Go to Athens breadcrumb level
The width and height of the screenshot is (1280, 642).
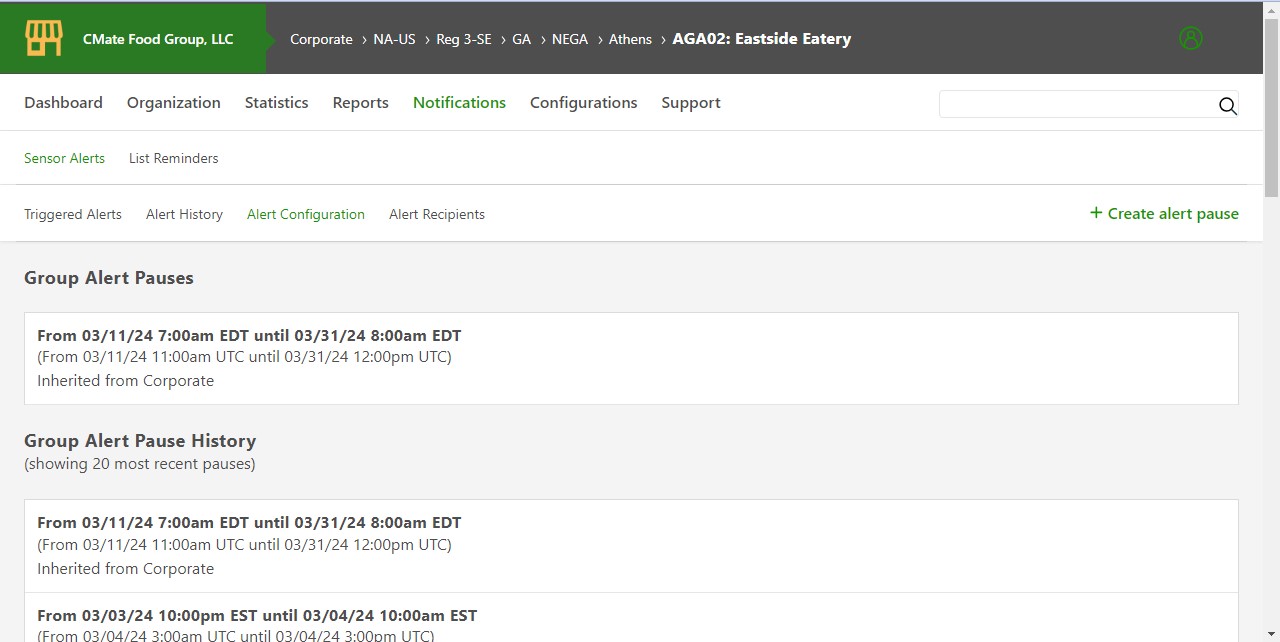coord(630,40)
